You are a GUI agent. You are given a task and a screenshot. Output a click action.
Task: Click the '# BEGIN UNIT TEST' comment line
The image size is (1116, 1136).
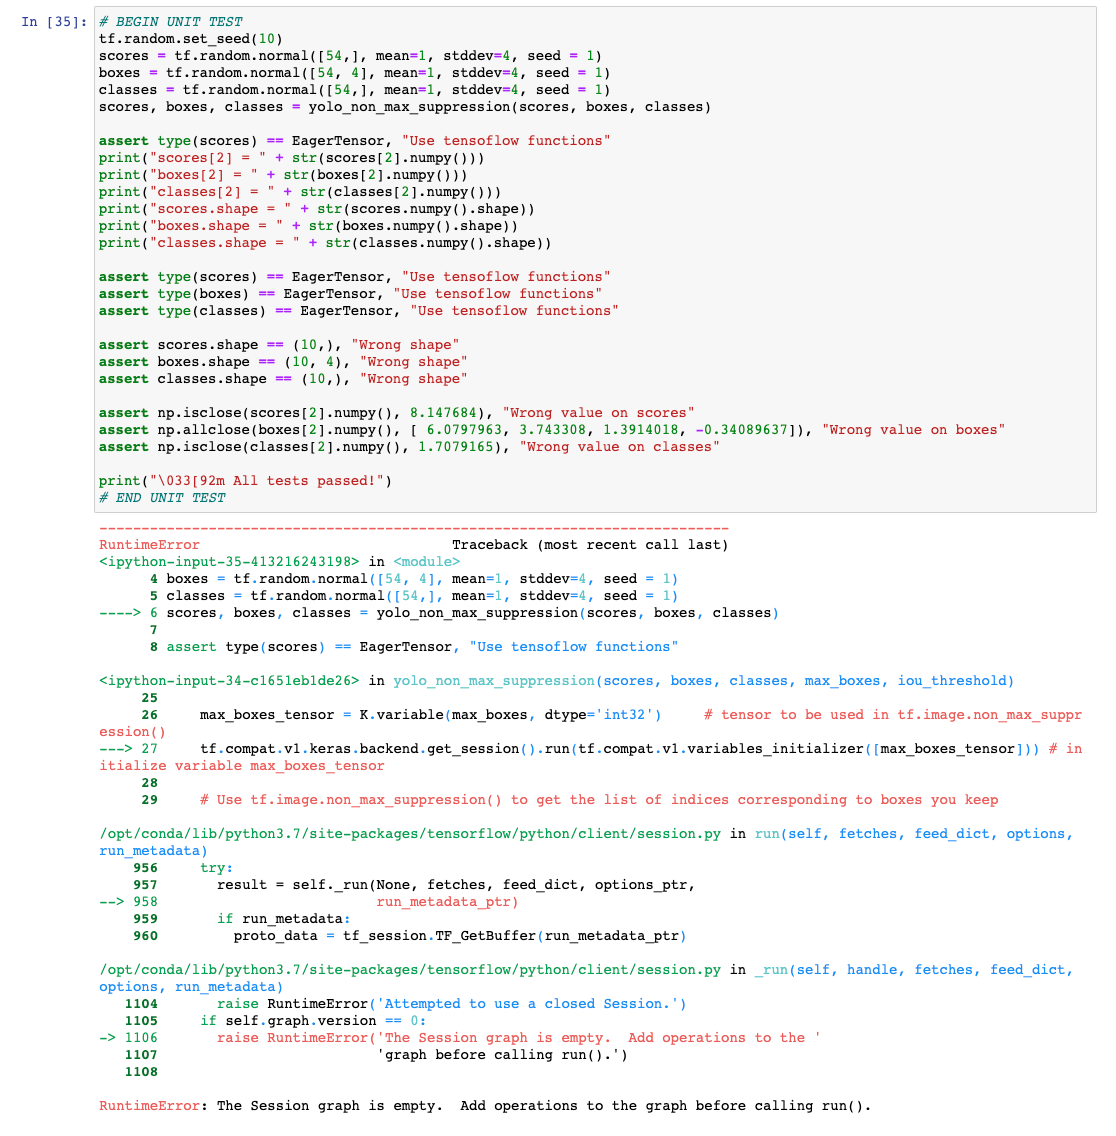pyautogui.click(x=171, y=22)
